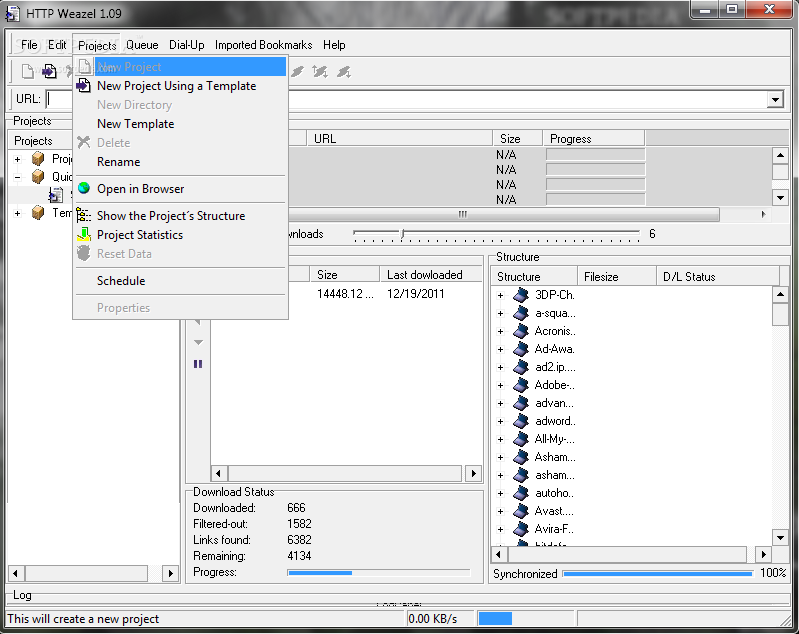Screen dimensions: 799x634
Task: Click the Synchronized progress bar
Action: (x=657, y=574)
